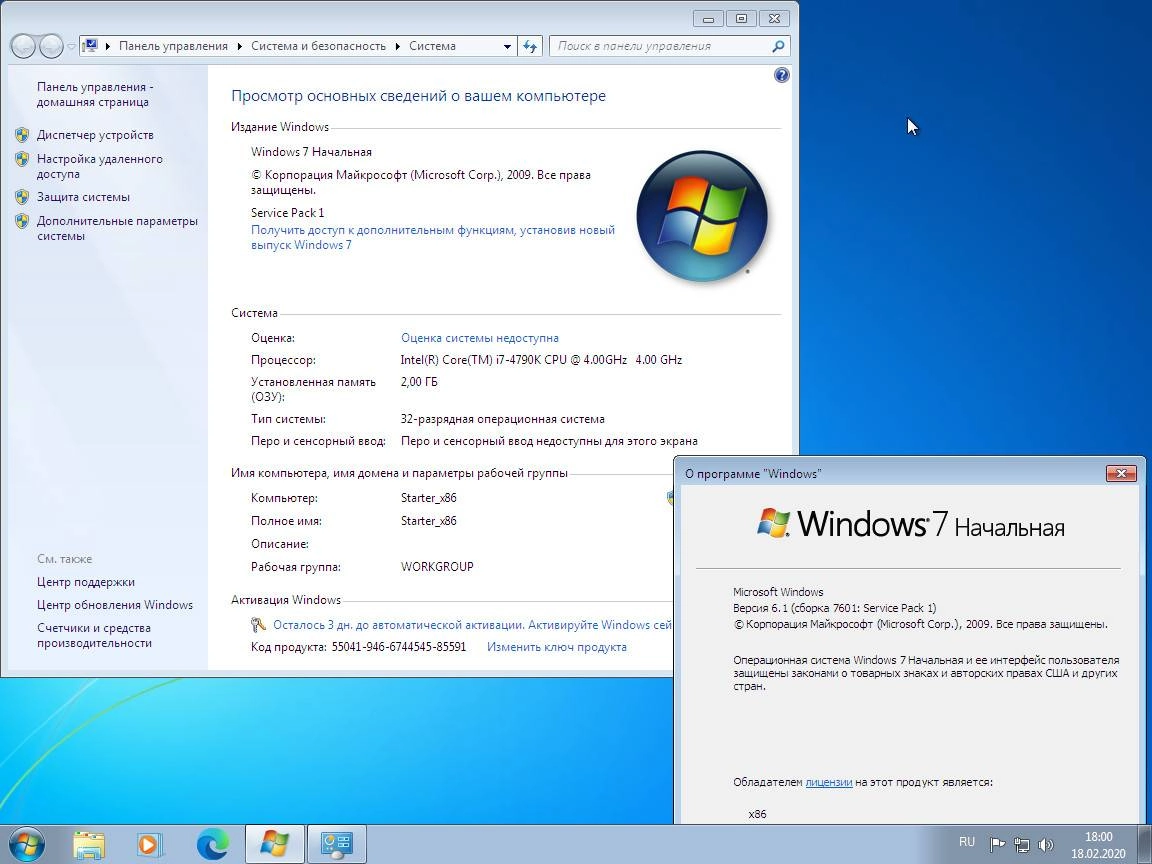Screen dimensions: 1152x864
Task: Expand arrow before Панель управления breadcrumb
Action: [x=108, y=46]
